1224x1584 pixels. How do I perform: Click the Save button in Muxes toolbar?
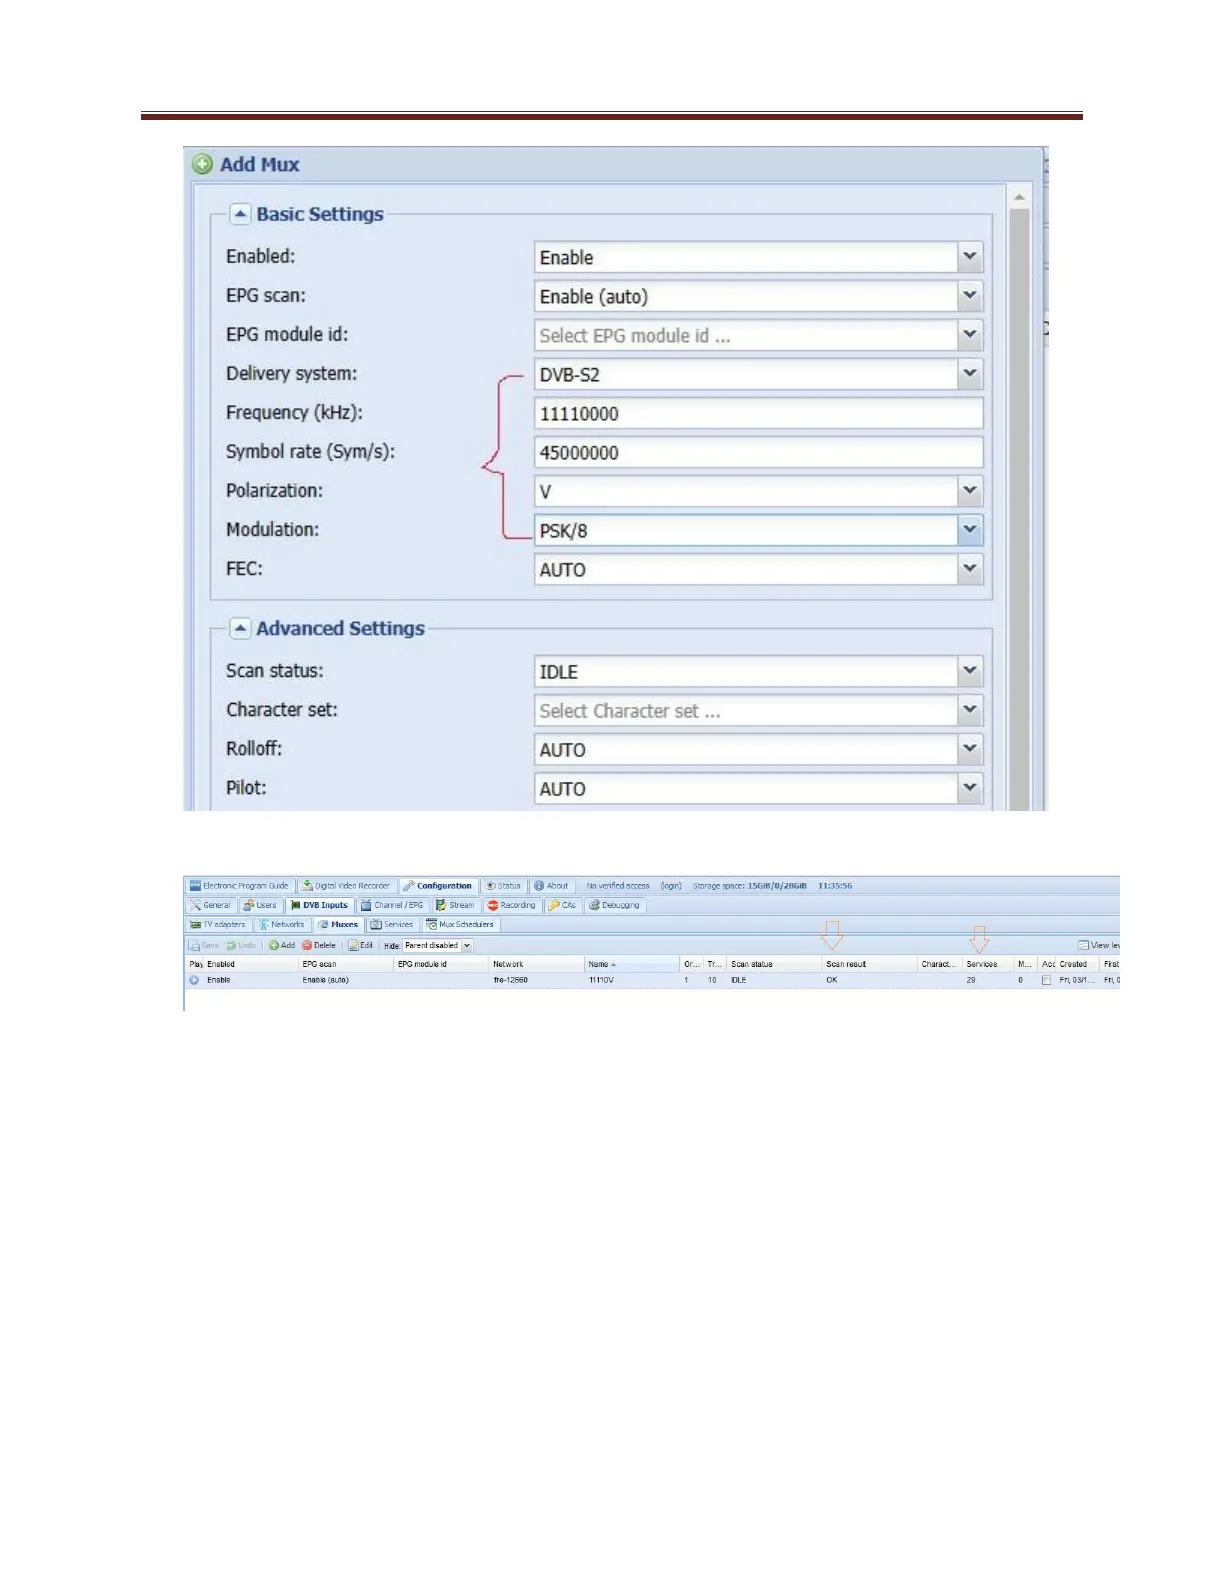(x=204, y=945)
